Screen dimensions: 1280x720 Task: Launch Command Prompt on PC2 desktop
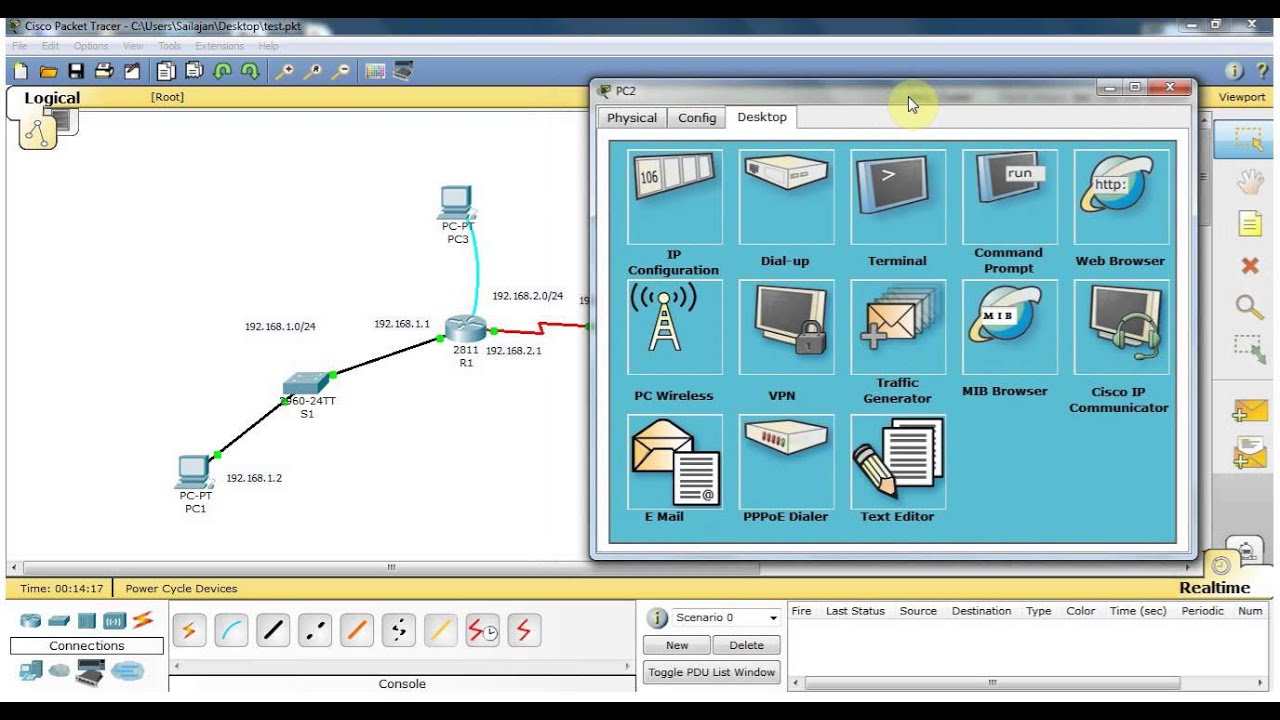coord(1009,197)
